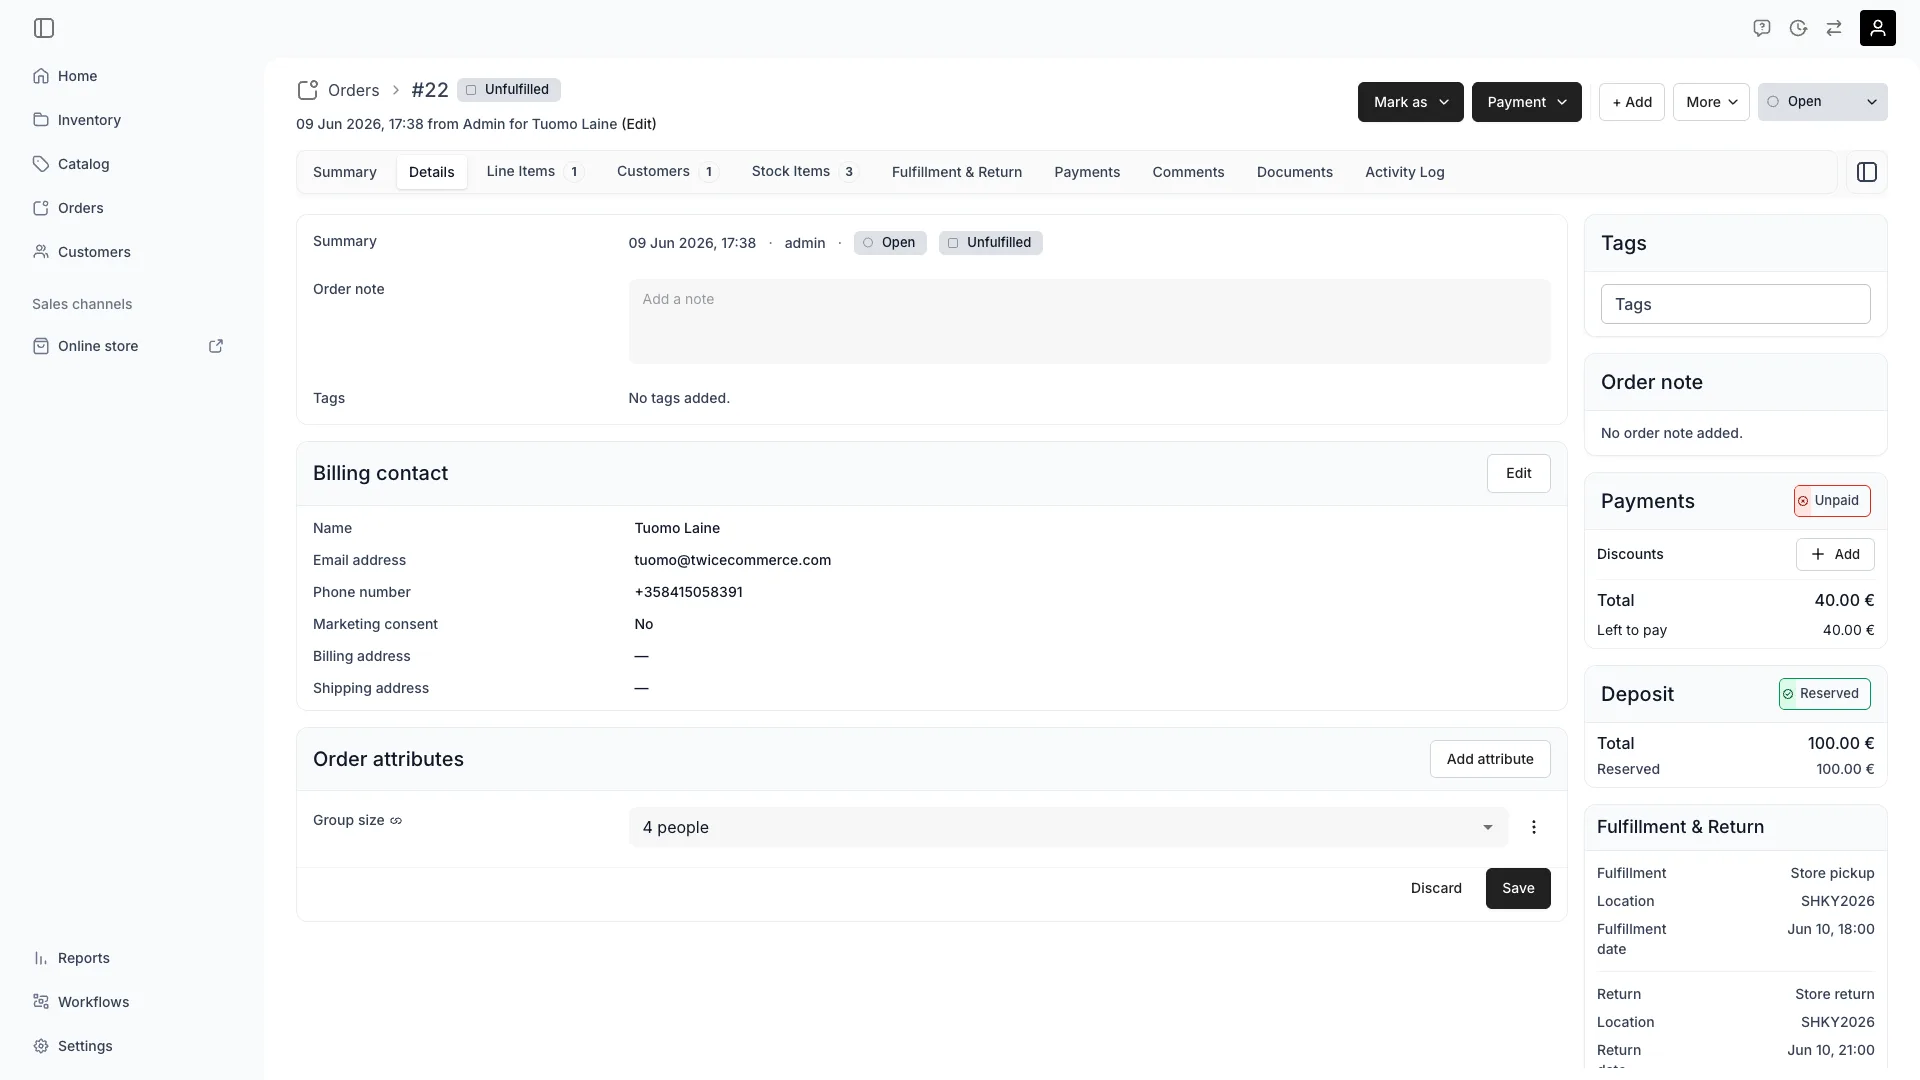Screen dimensions: 1920x1080
Task: Open Group size attribute three-dot menu
Action: (1534, 827)
